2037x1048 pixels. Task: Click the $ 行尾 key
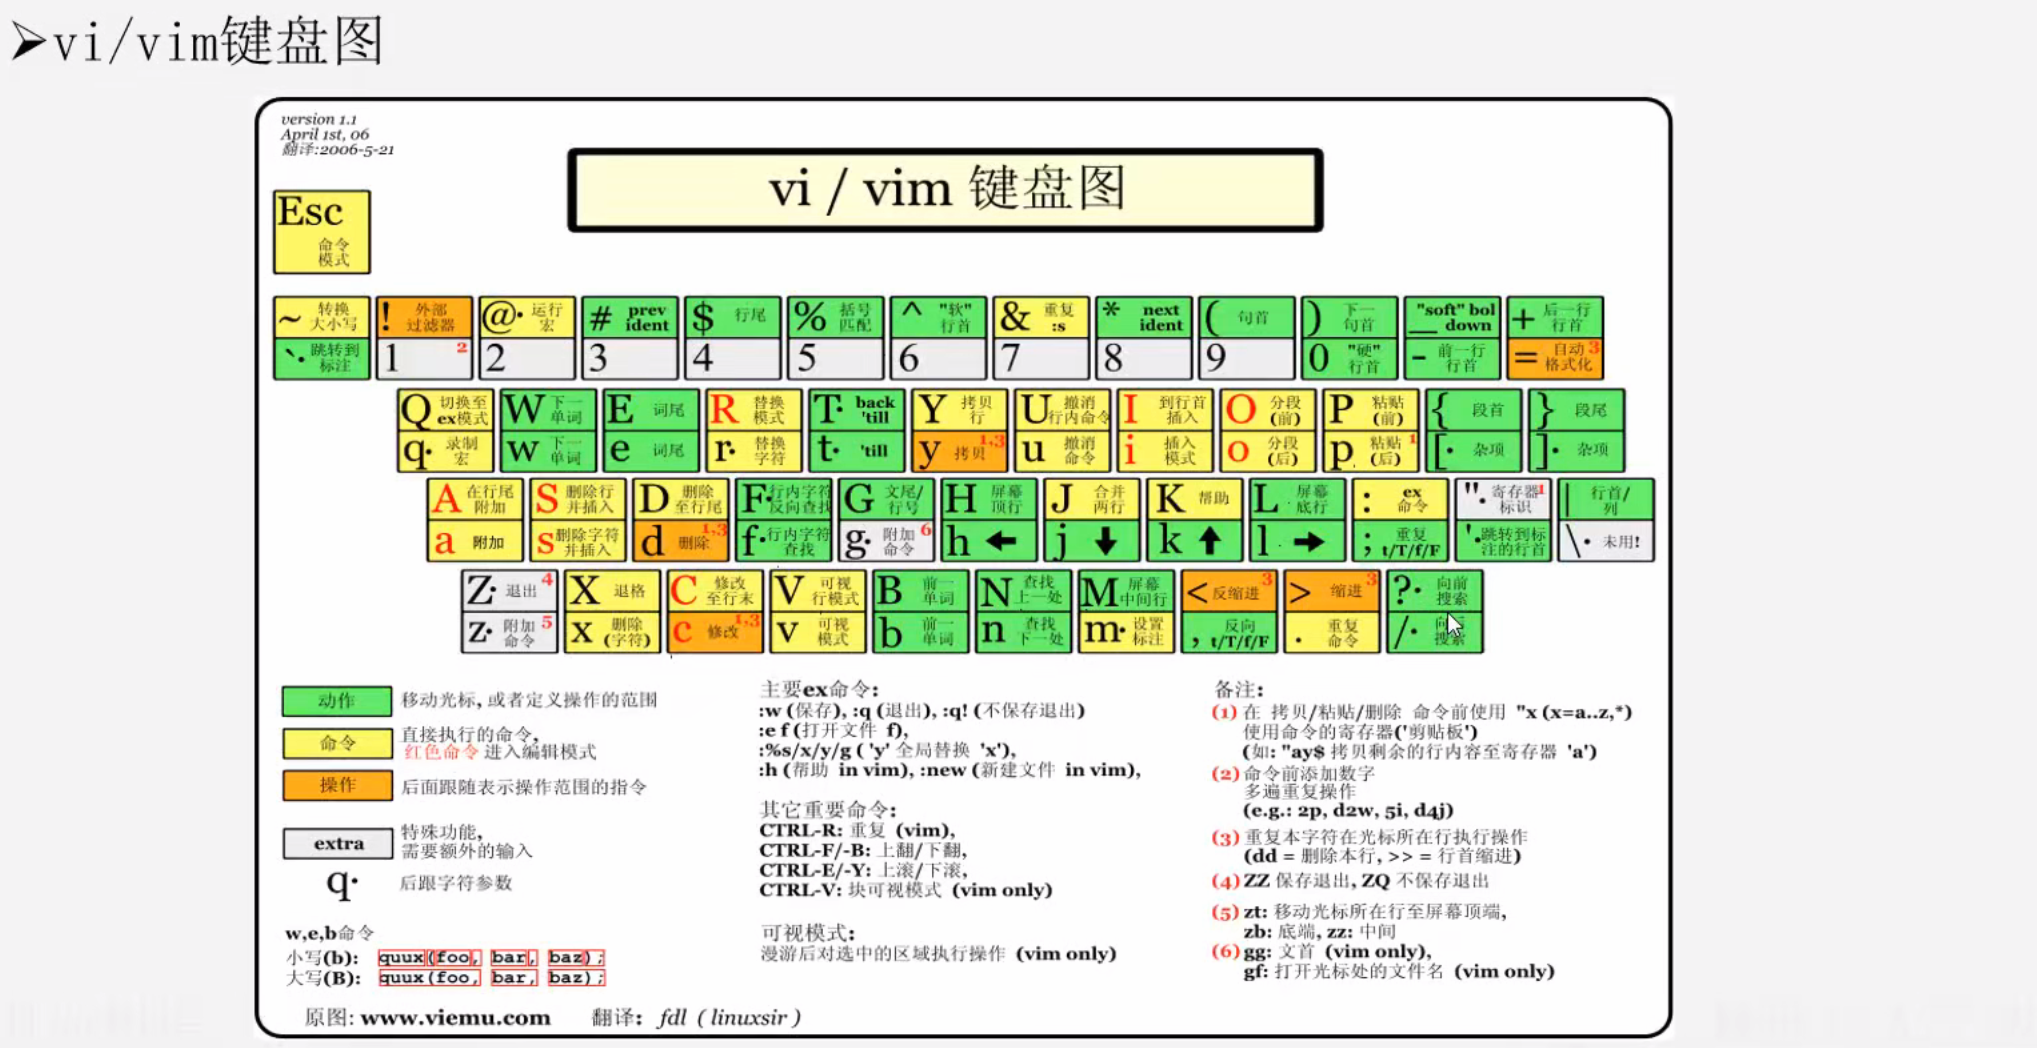(x=732, y=317)
